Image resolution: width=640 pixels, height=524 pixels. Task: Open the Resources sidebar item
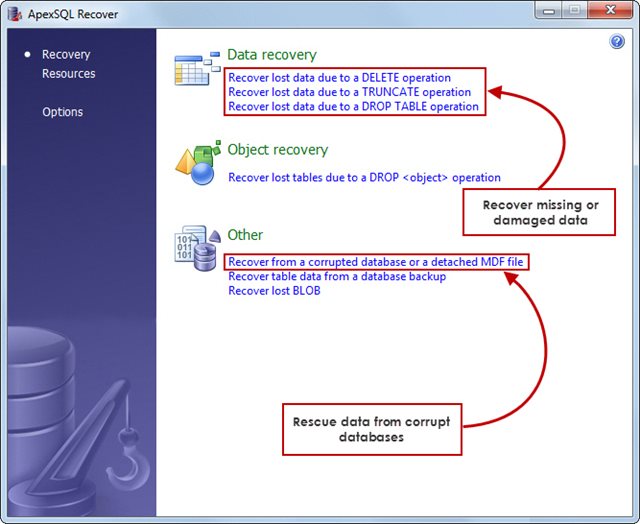coord(69,73)
